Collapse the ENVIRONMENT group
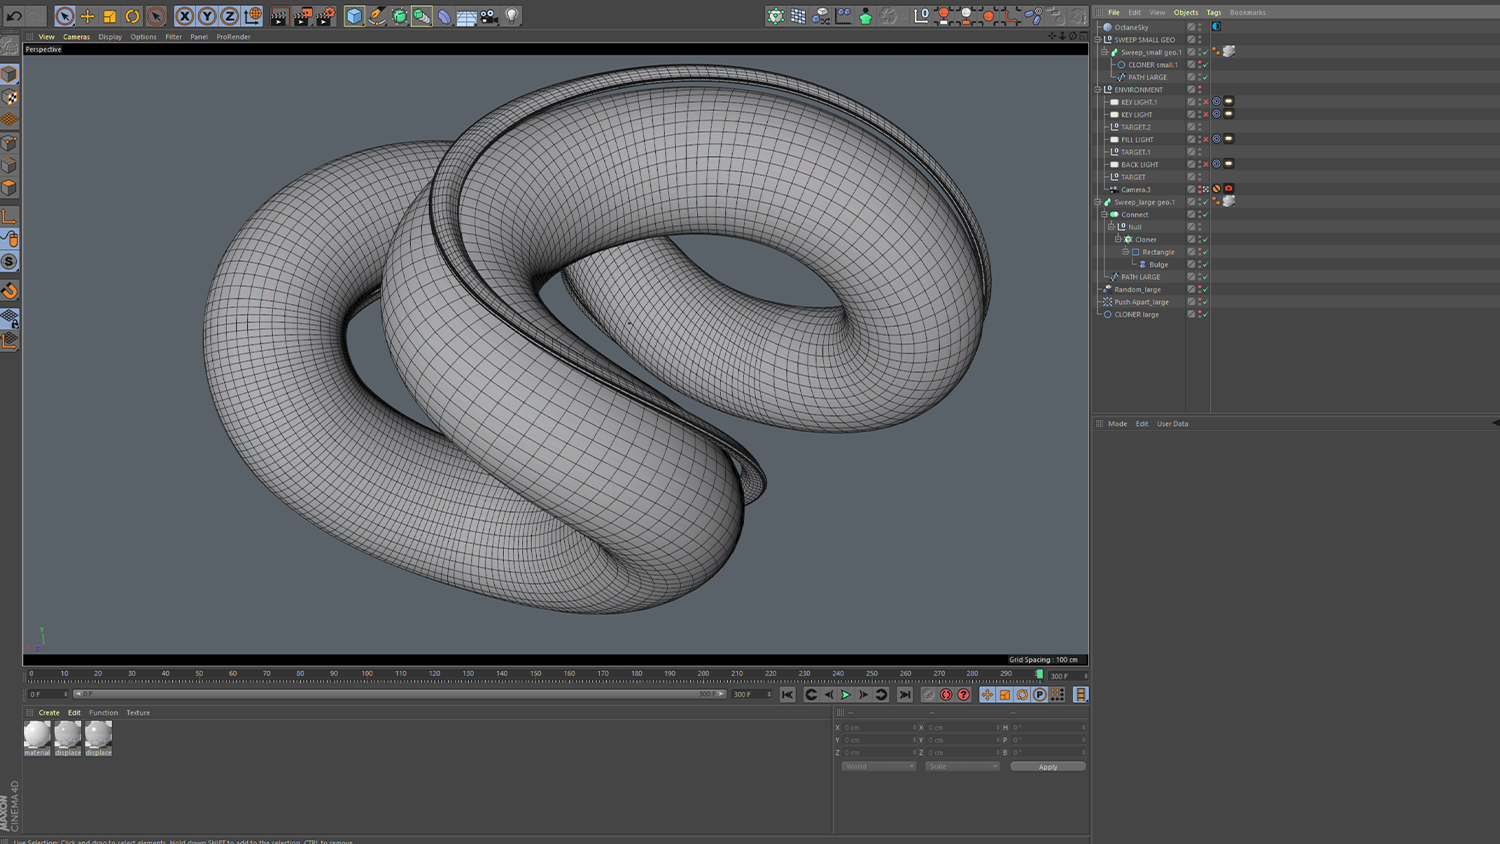The image size is (1500, 844). [1098, 90]
